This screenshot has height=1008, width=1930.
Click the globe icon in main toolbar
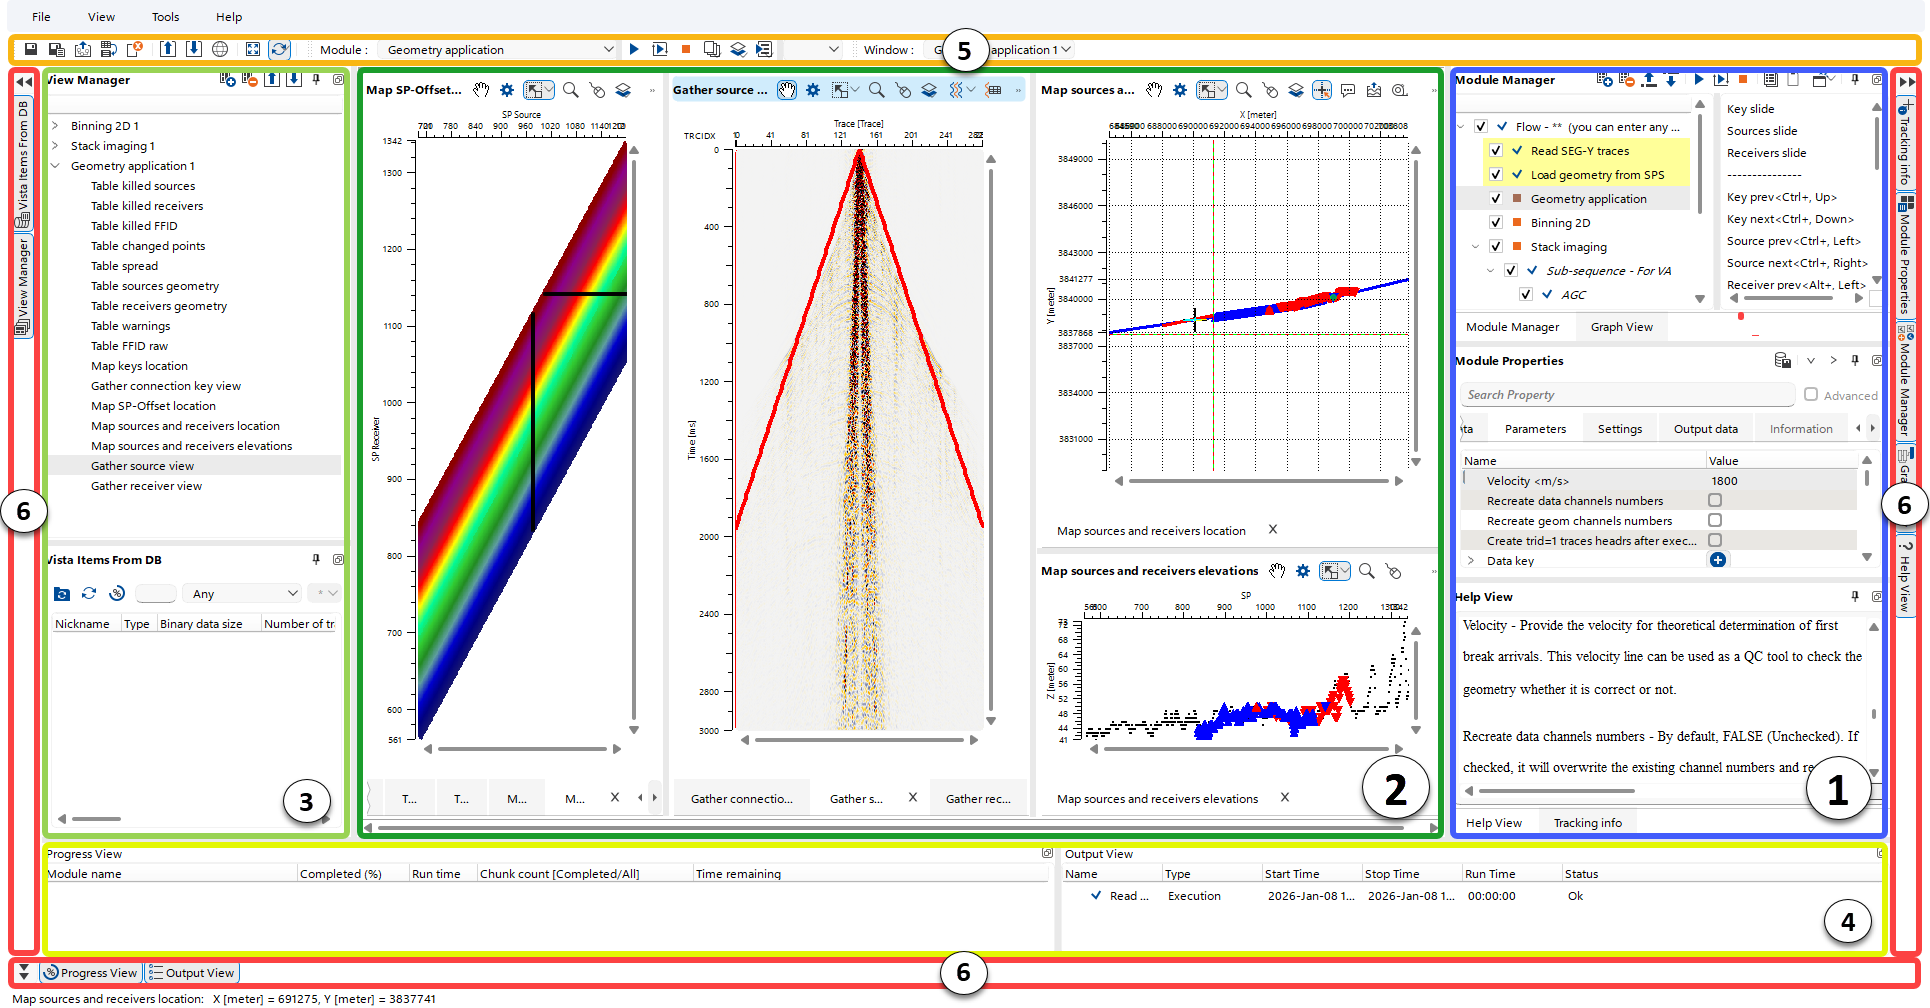point(220,49)
